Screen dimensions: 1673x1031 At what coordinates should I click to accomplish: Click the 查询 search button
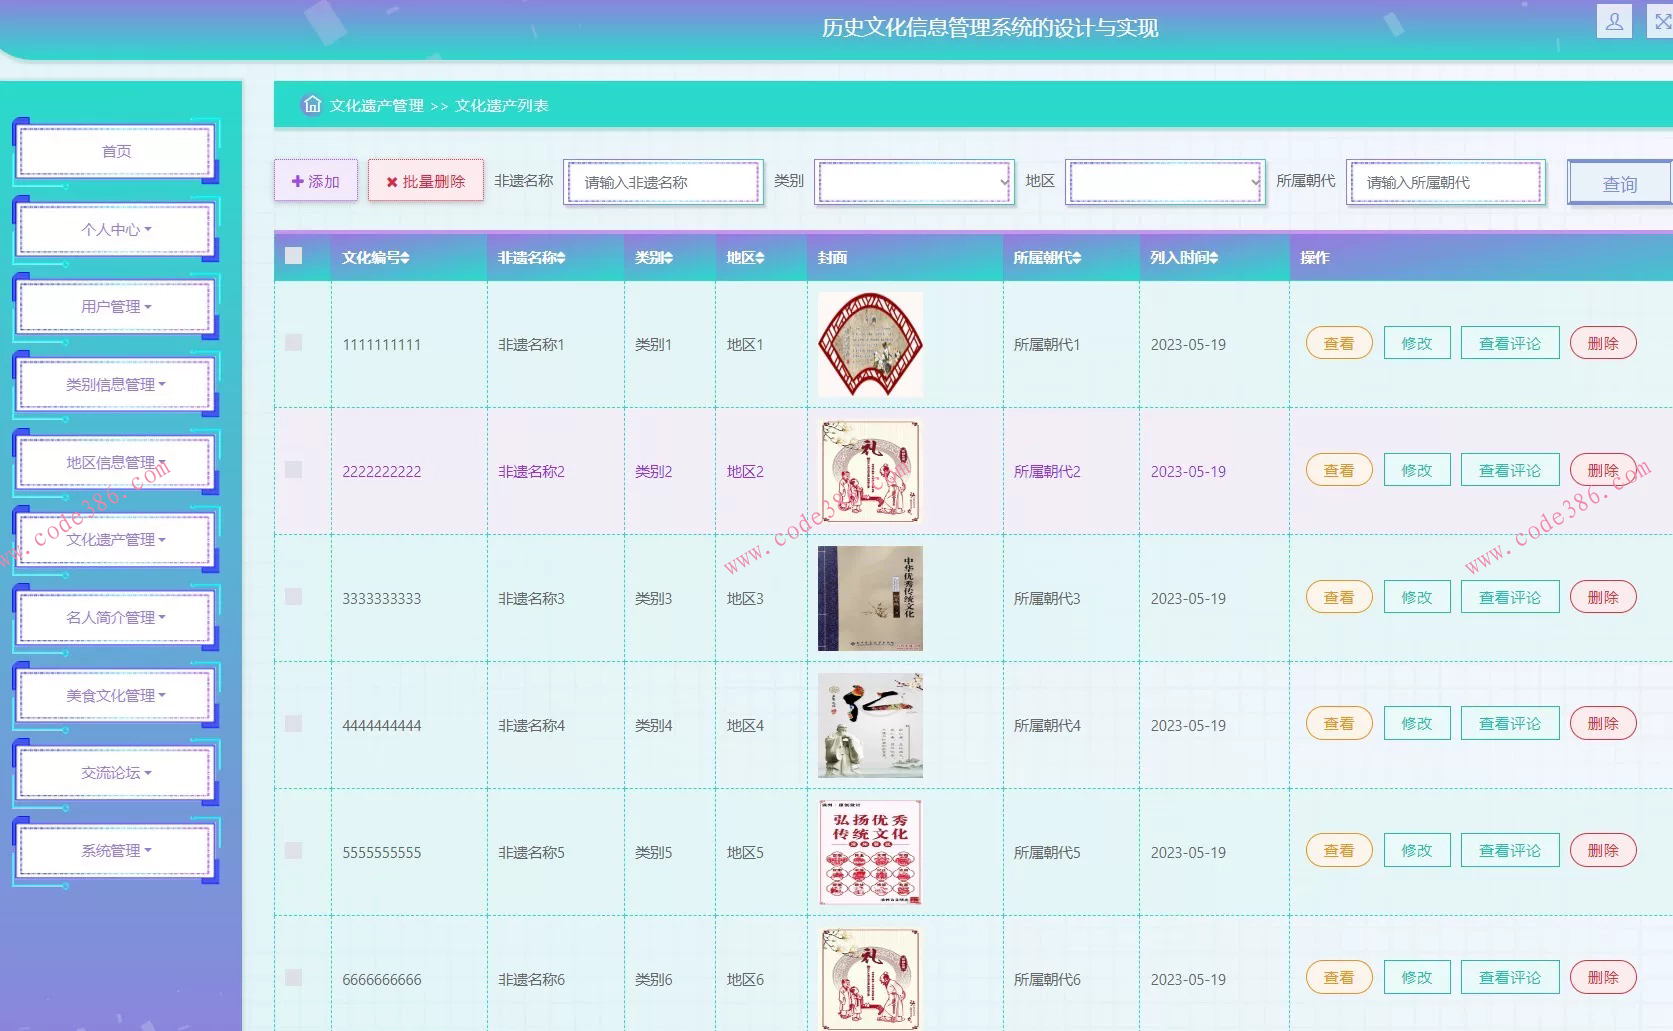(x=1619, y=183)
